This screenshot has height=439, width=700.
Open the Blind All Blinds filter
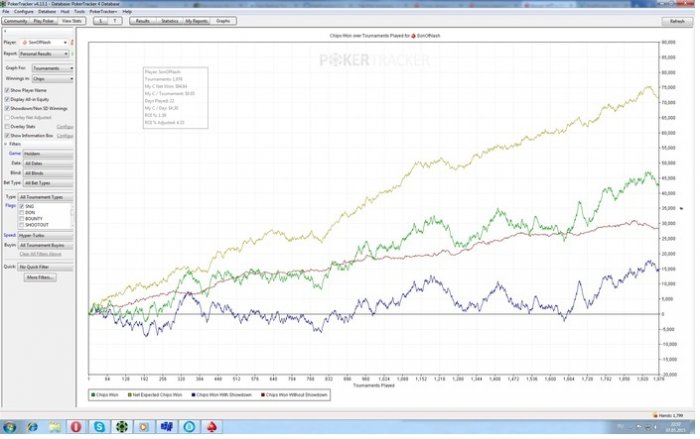(x=48, y=173)
